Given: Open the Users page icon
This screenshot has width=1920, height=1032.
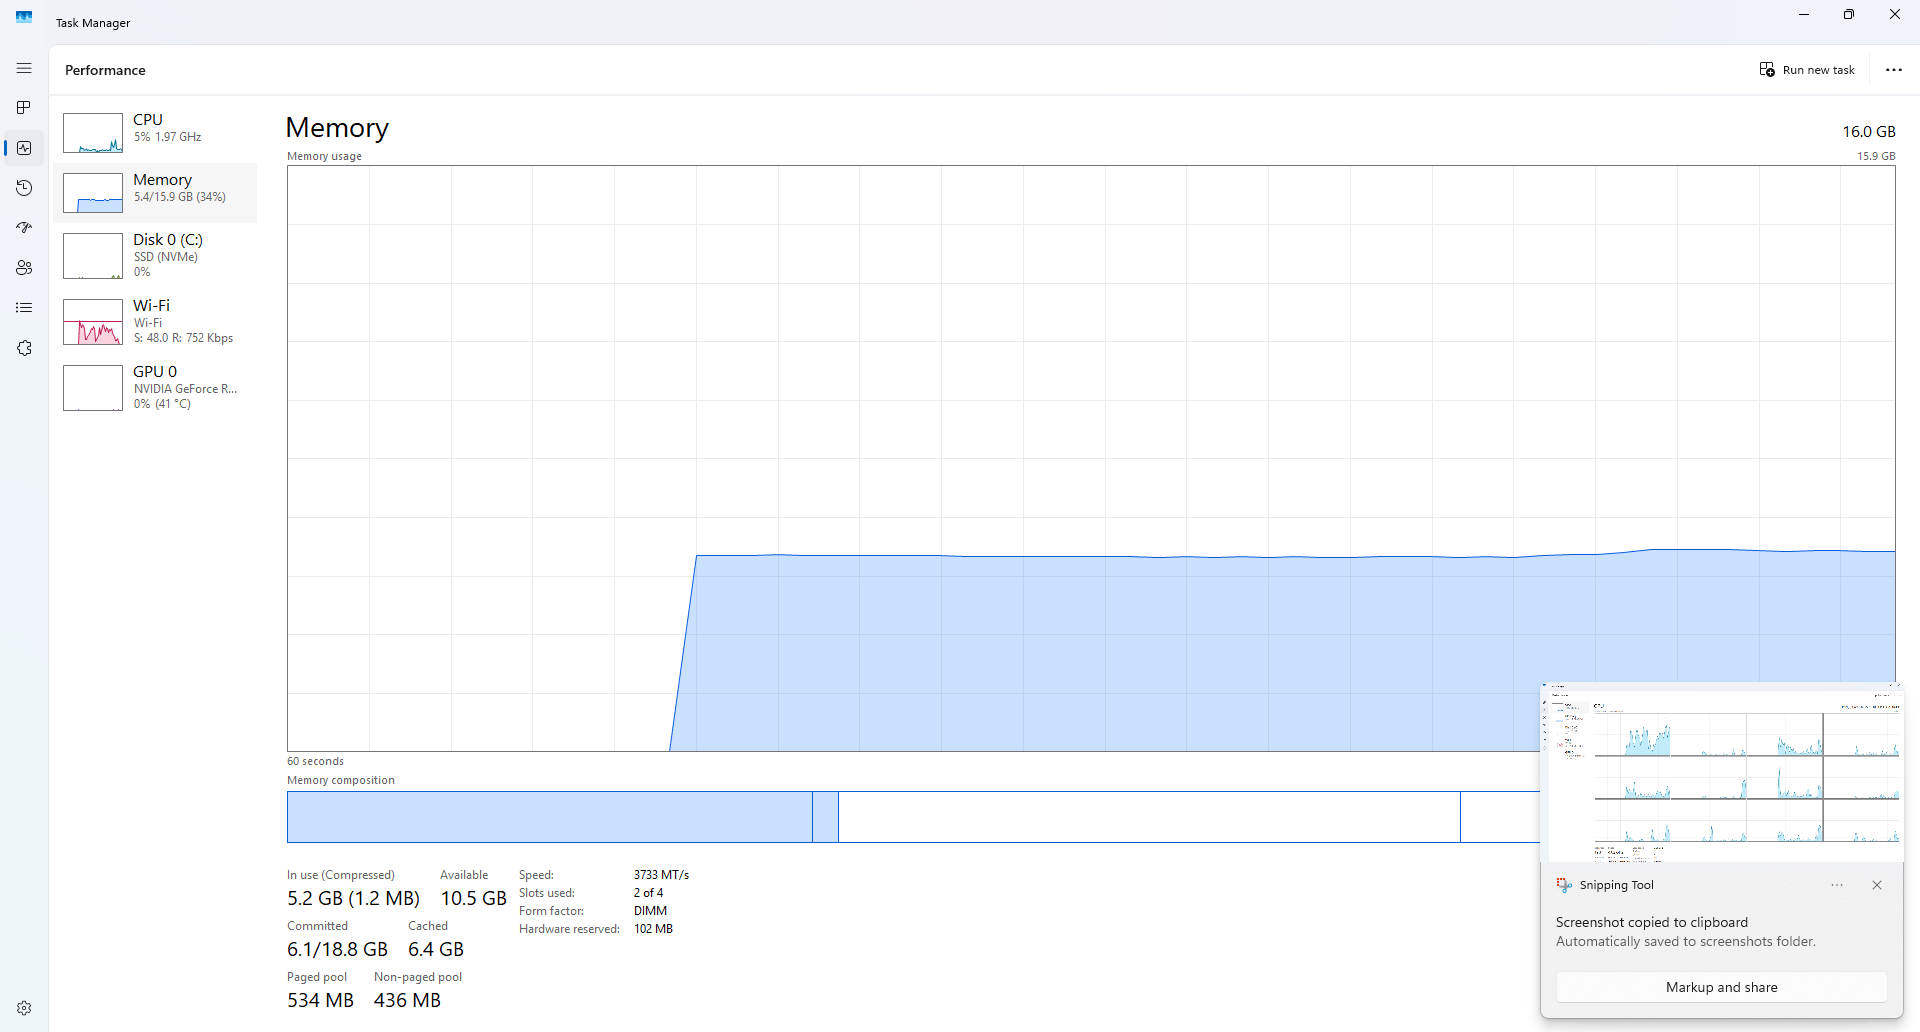Looking at the screenshot, I should click(24, 268).
